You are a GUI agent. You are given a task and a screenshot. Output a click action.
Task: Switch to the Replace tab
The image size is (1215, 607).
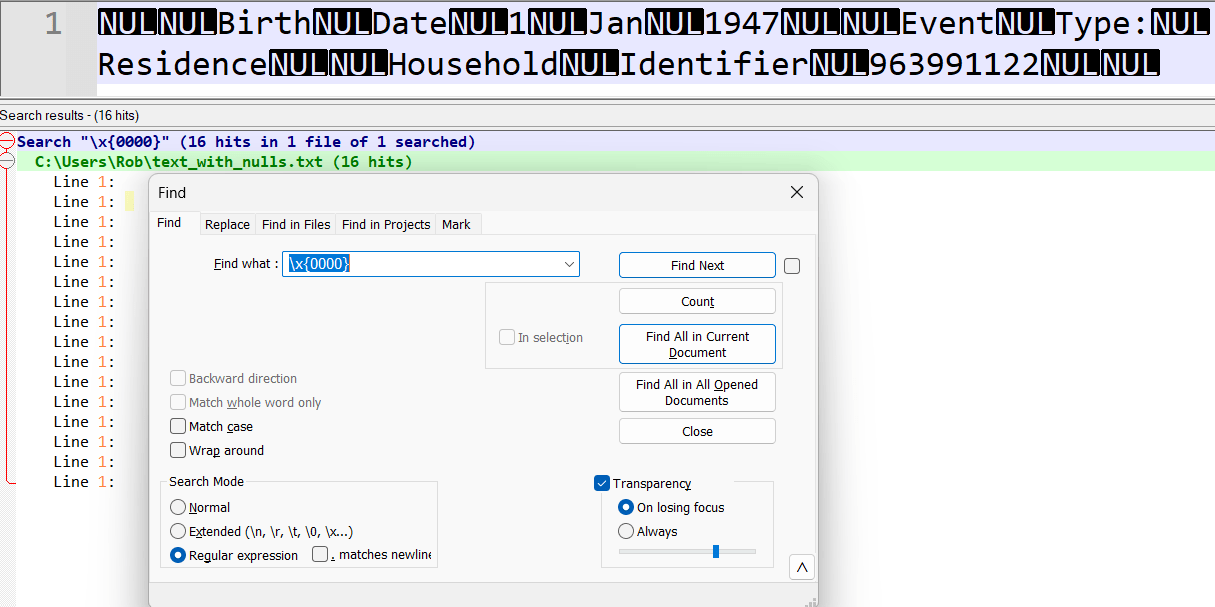[227, 224]
